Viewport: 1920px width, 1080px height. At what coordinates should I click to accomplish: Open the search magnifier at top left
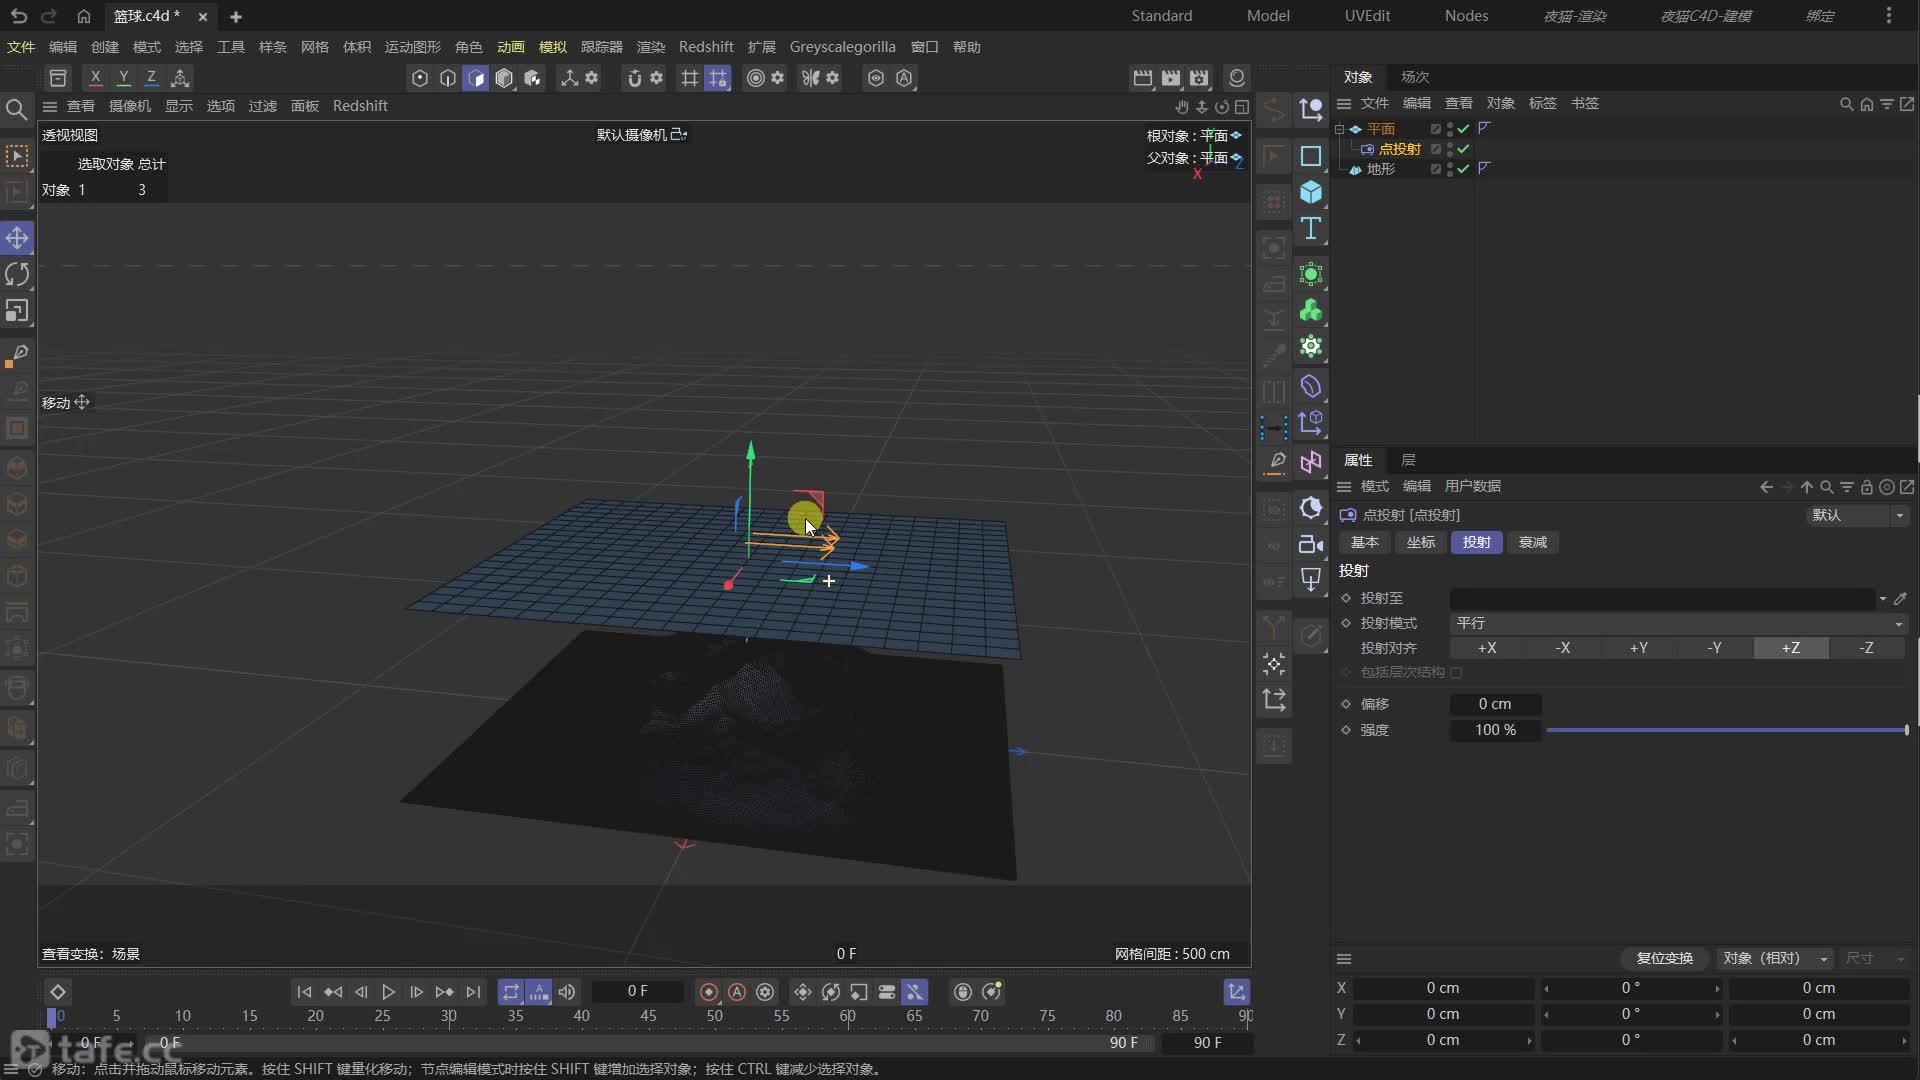[16, 109]
